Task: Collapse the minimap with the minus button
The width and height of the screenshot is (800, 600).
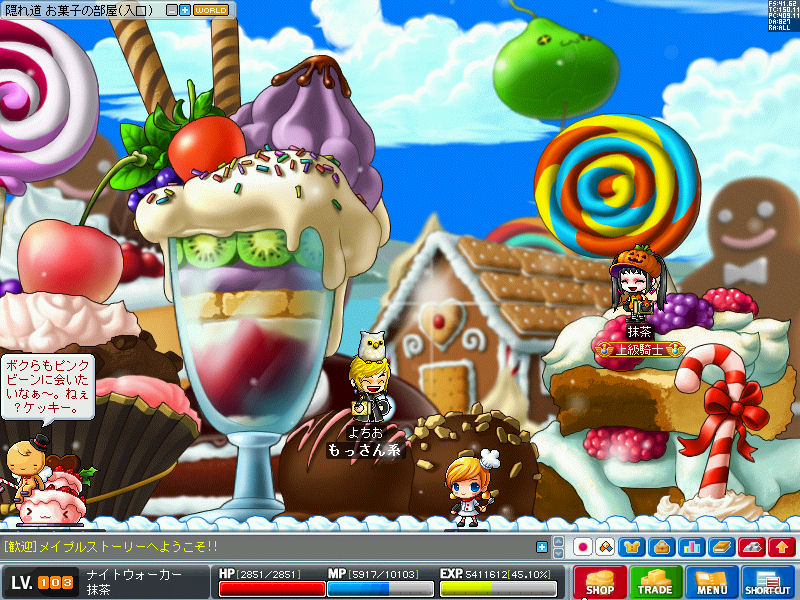Action: point(172,10)
